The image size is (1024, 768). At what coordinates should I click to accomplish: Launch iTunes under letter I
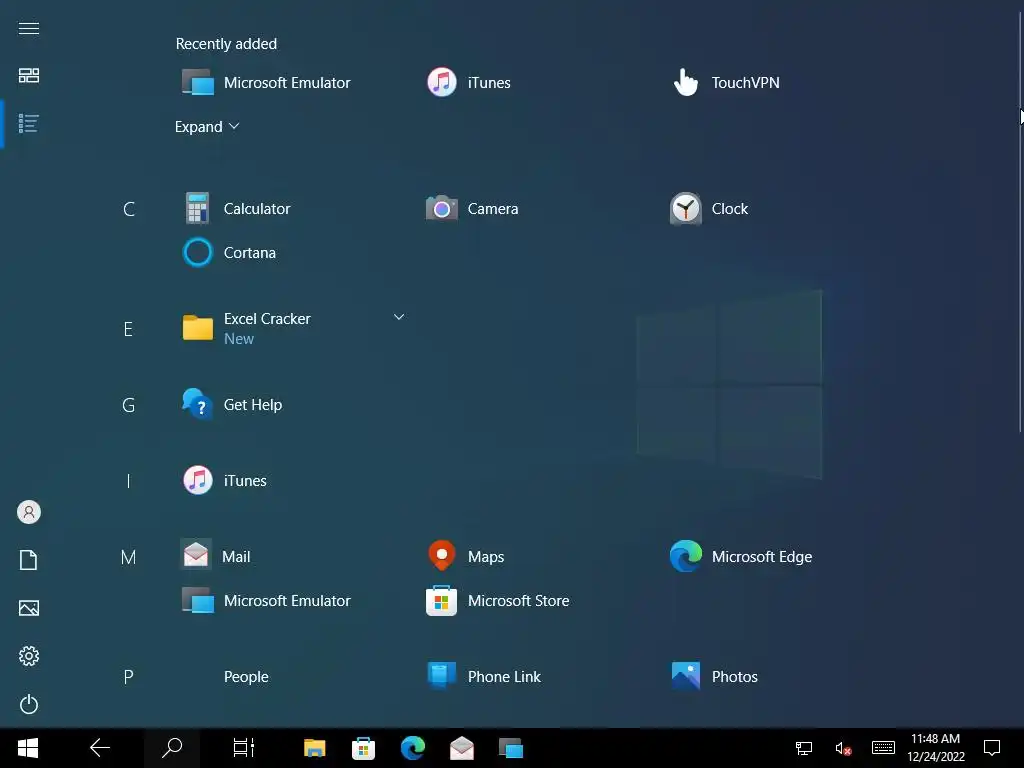tap(225, 481)
